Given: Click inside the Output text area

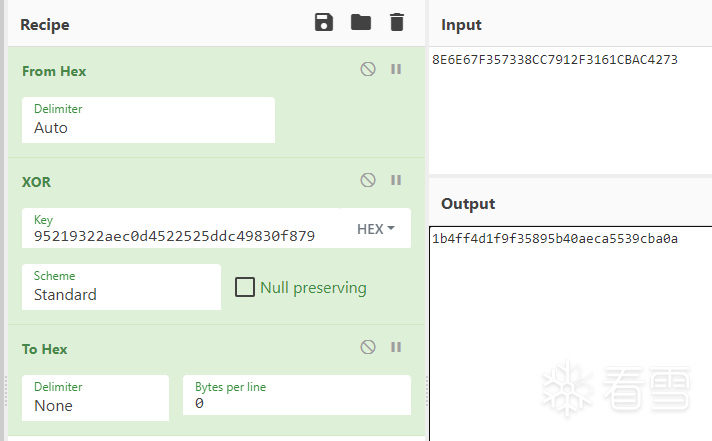Looking at the screenshot, I should coord(570,333).
